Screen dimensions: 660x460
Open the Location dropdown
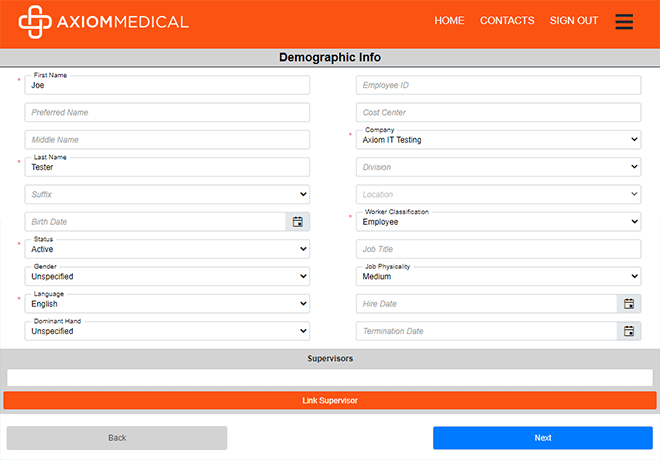pos(498,194)
